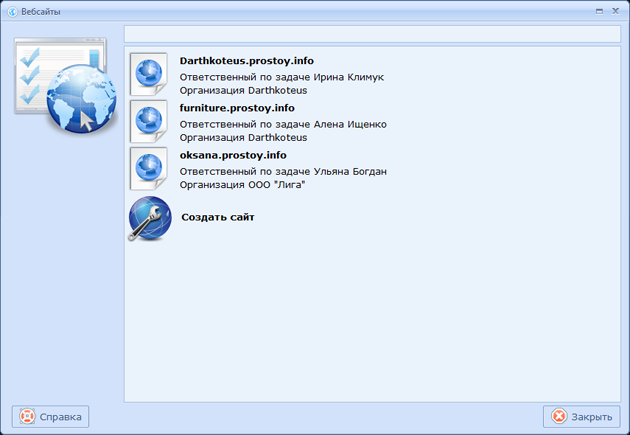Click the globe icon for Darthkoteus.prostoy.info
The image size is (630, 435).
click(x=148, y=74)
